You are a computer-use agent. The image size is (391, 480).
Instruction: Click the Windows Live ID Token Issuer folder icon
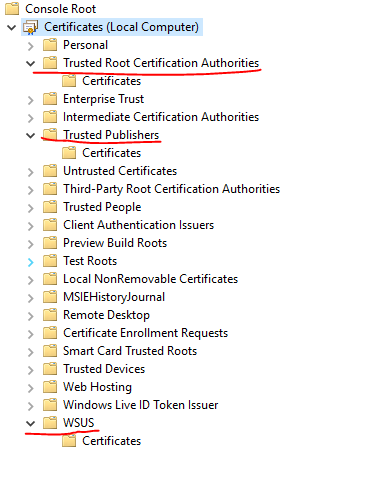[50, 405]
